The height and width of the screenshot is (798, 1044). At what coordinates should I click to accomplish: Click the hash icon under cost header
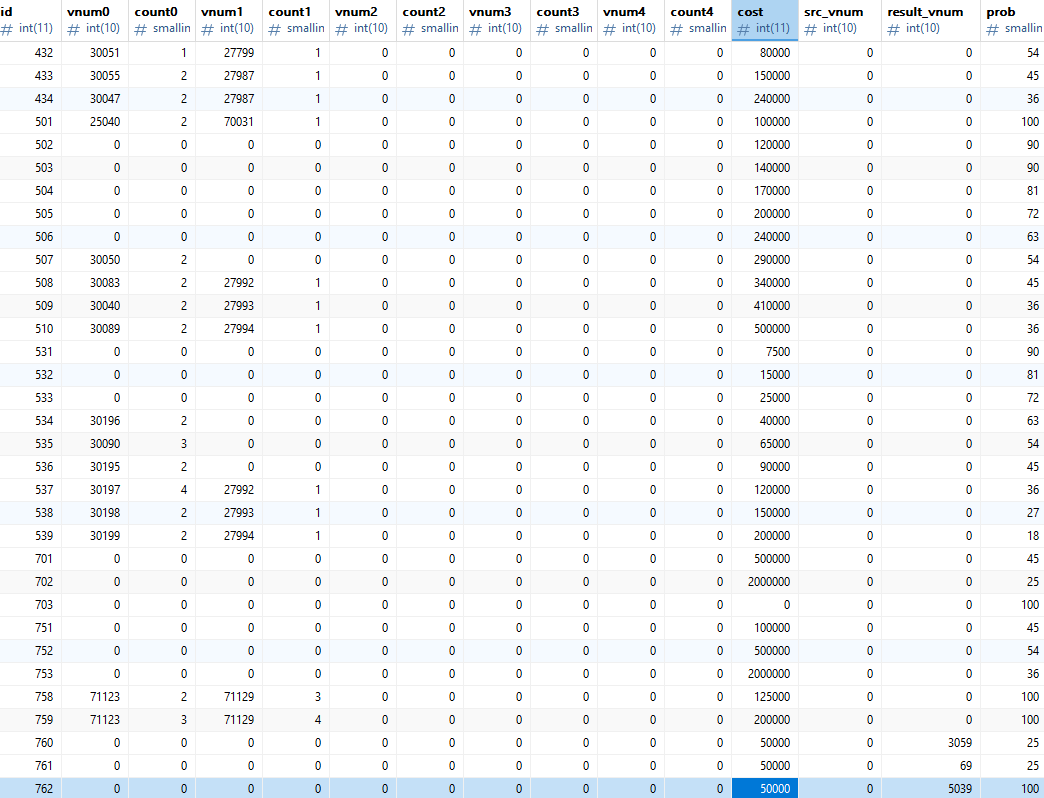(744, 28)
